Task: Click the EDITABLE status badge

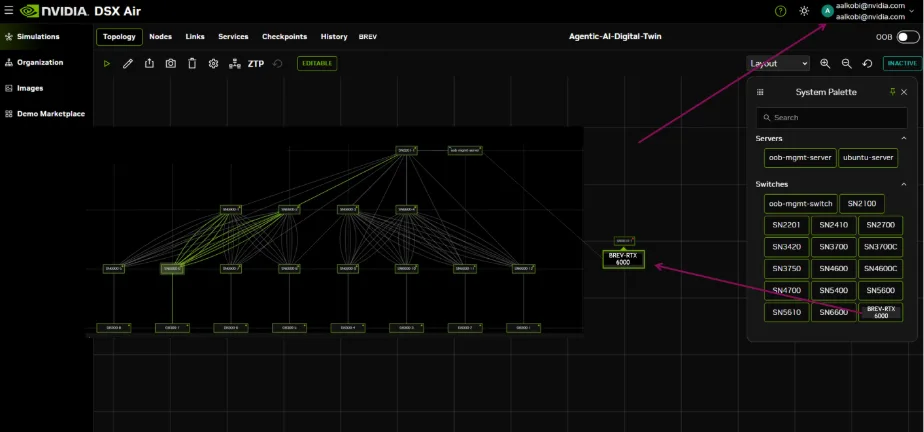Action: [x=317, y=64]
